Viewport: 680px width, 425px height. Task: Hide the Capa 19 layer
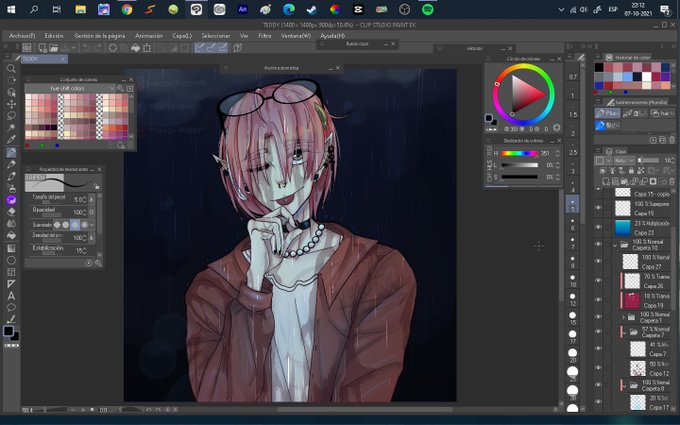tap(599, 300)
